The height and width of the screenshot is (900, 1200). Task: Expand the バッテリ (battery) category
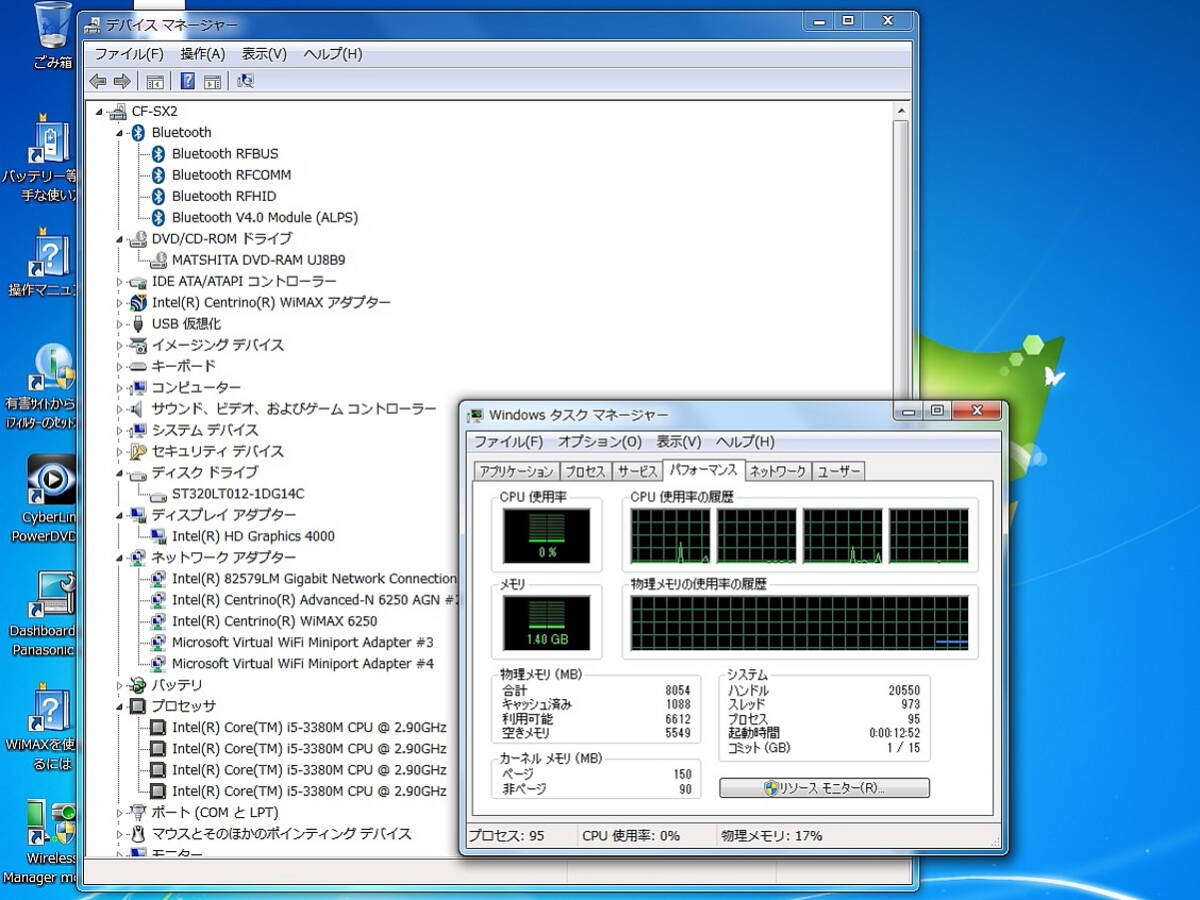[120, 685]
